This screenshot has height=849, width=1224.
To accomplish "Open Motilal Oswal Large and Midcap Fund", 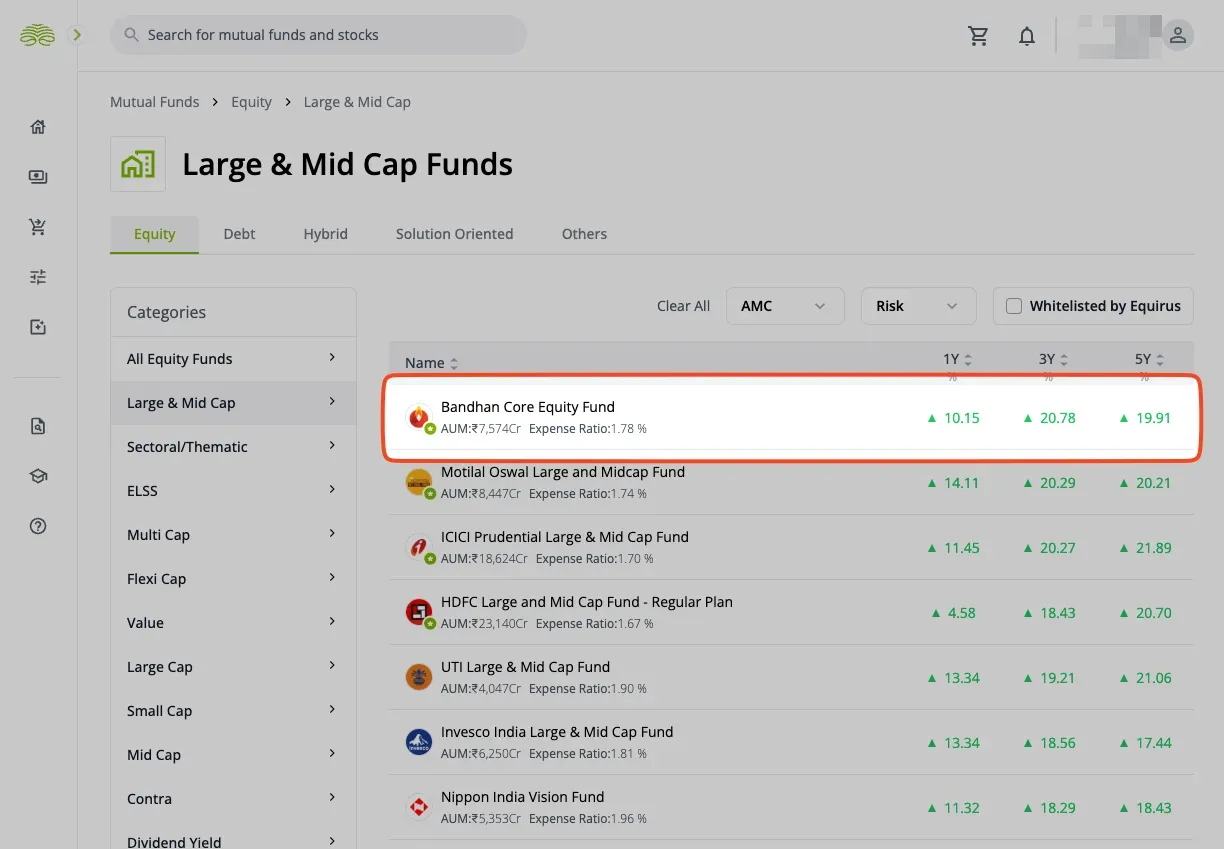I will coord(563,472).
